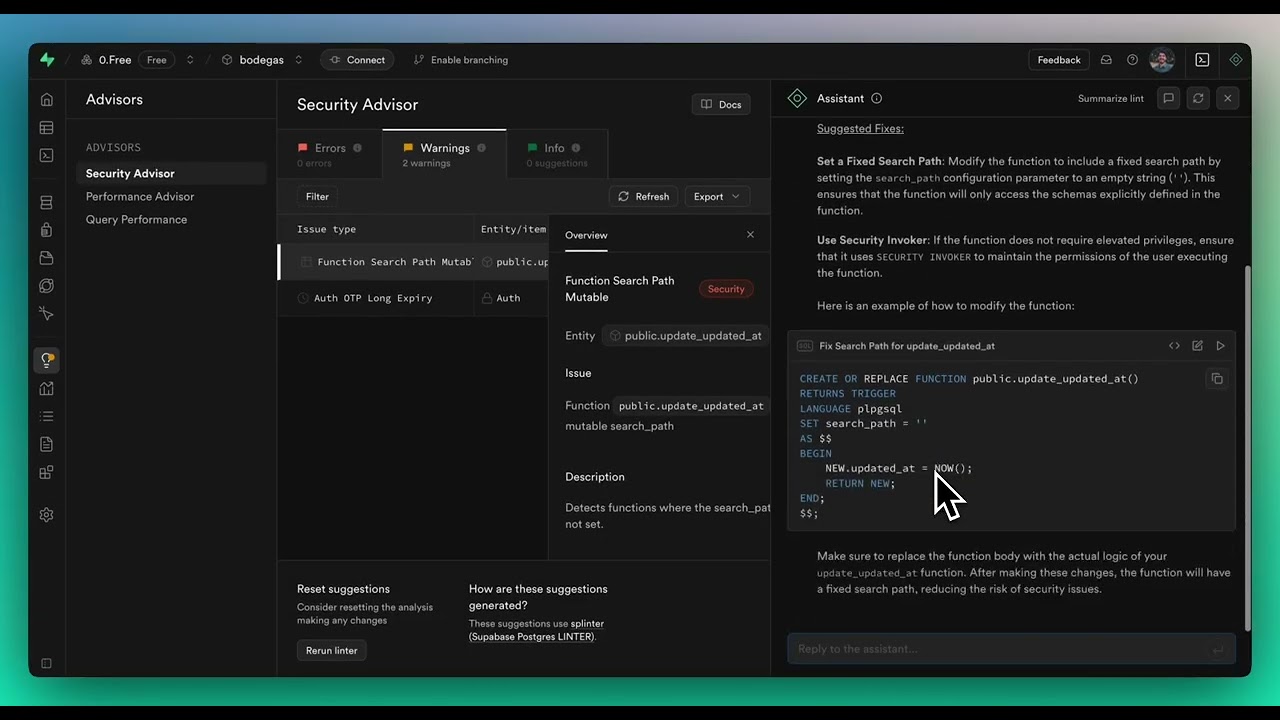The height and width of the screenshot is (720, 1280).
Task: Open the Database sidebar icon
Action: [46, 203]
